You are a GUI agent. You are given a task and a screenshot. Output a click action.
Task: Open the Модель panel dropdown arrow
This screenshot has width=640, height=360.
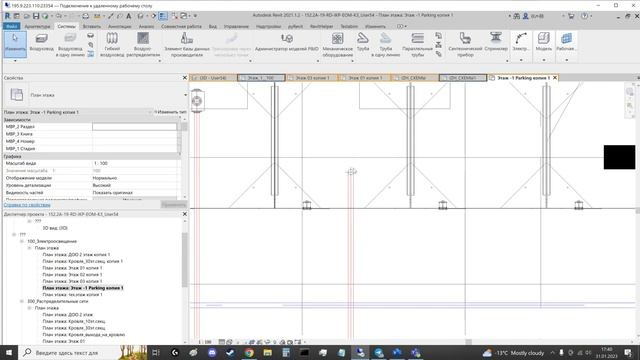[x=543, y=60]
